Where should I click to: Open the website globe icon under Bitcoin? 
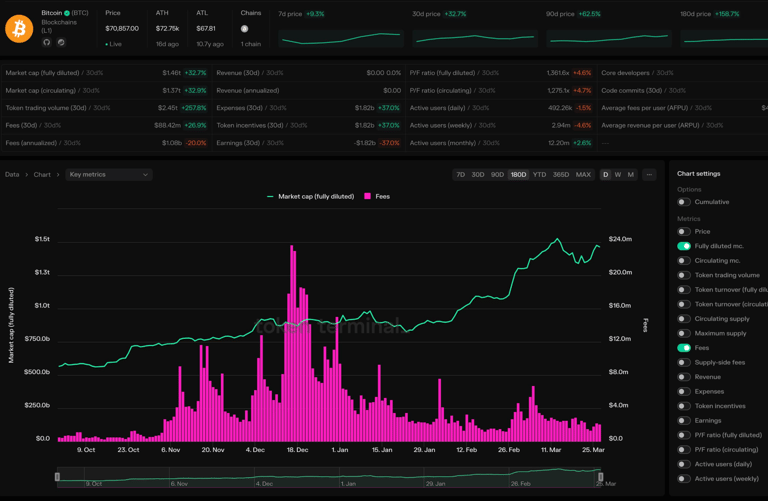[x=61, y=42]
